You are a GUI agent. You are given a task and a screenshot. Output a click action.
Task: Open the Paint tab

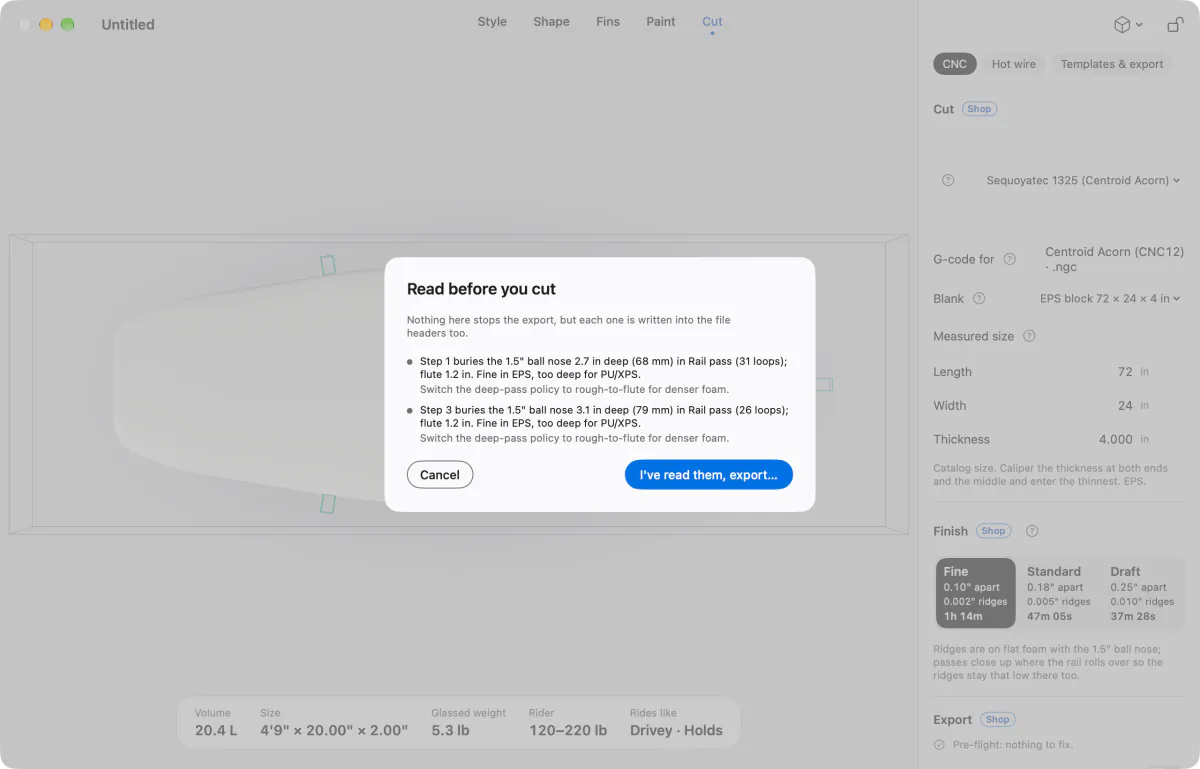click(661, 22)
